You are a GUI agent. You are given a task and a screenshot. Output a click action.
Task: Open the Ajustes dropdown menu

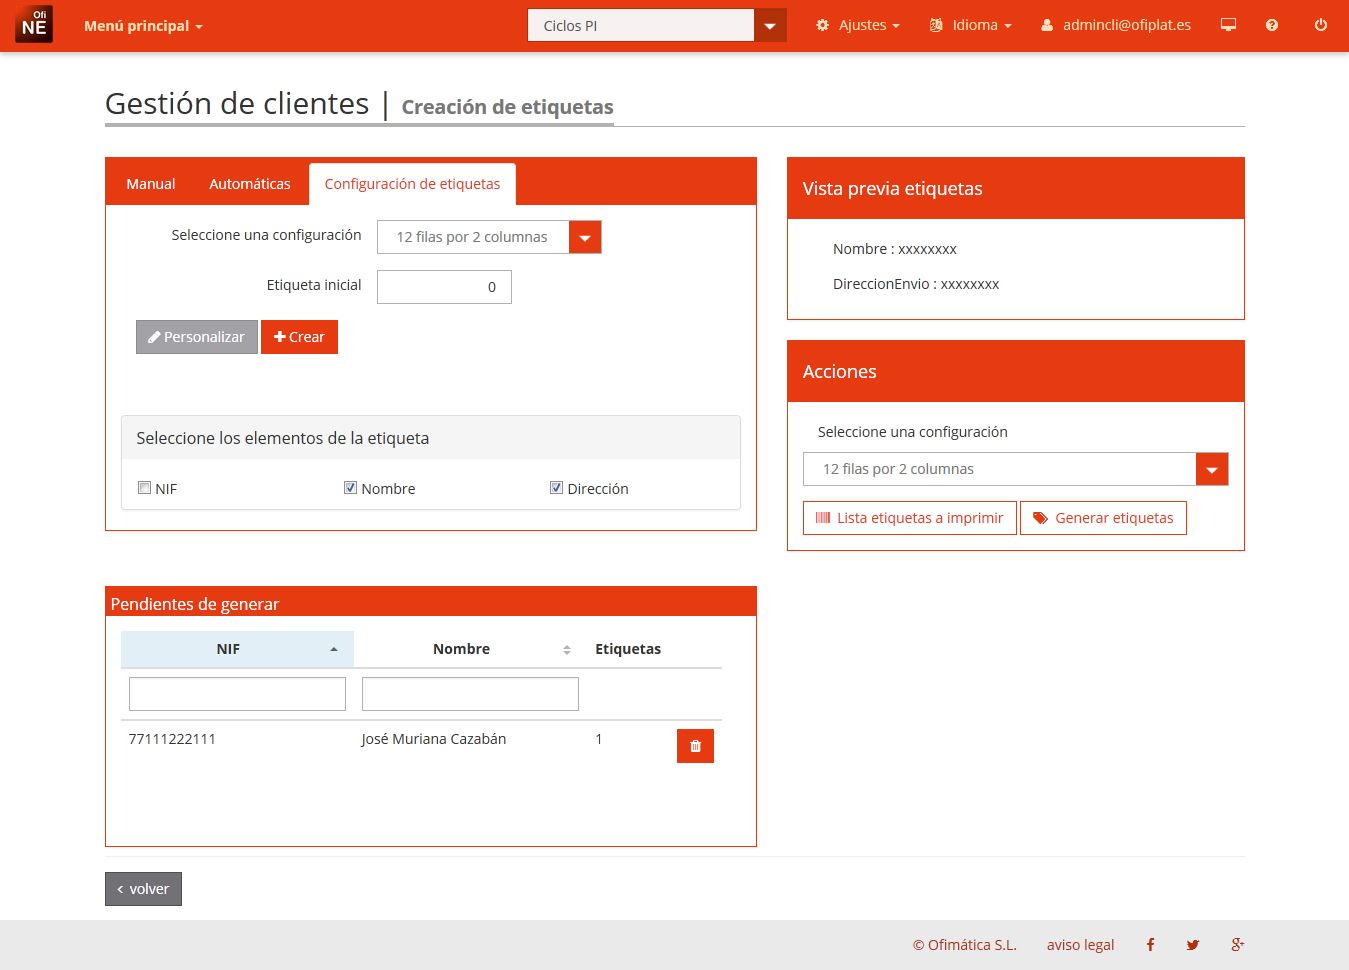(857, 25)
